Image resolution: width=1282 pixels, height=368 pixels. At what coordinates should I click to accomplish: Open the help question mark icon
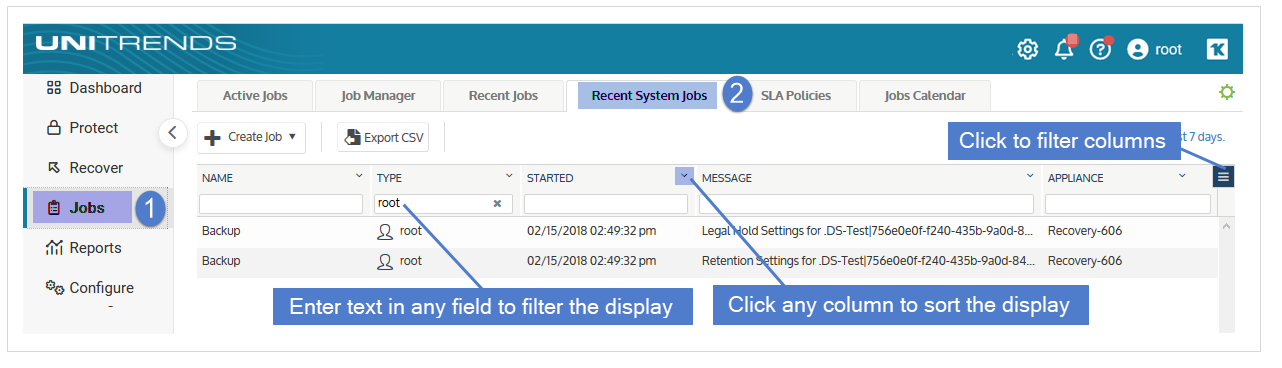(x=1101, y=49)
